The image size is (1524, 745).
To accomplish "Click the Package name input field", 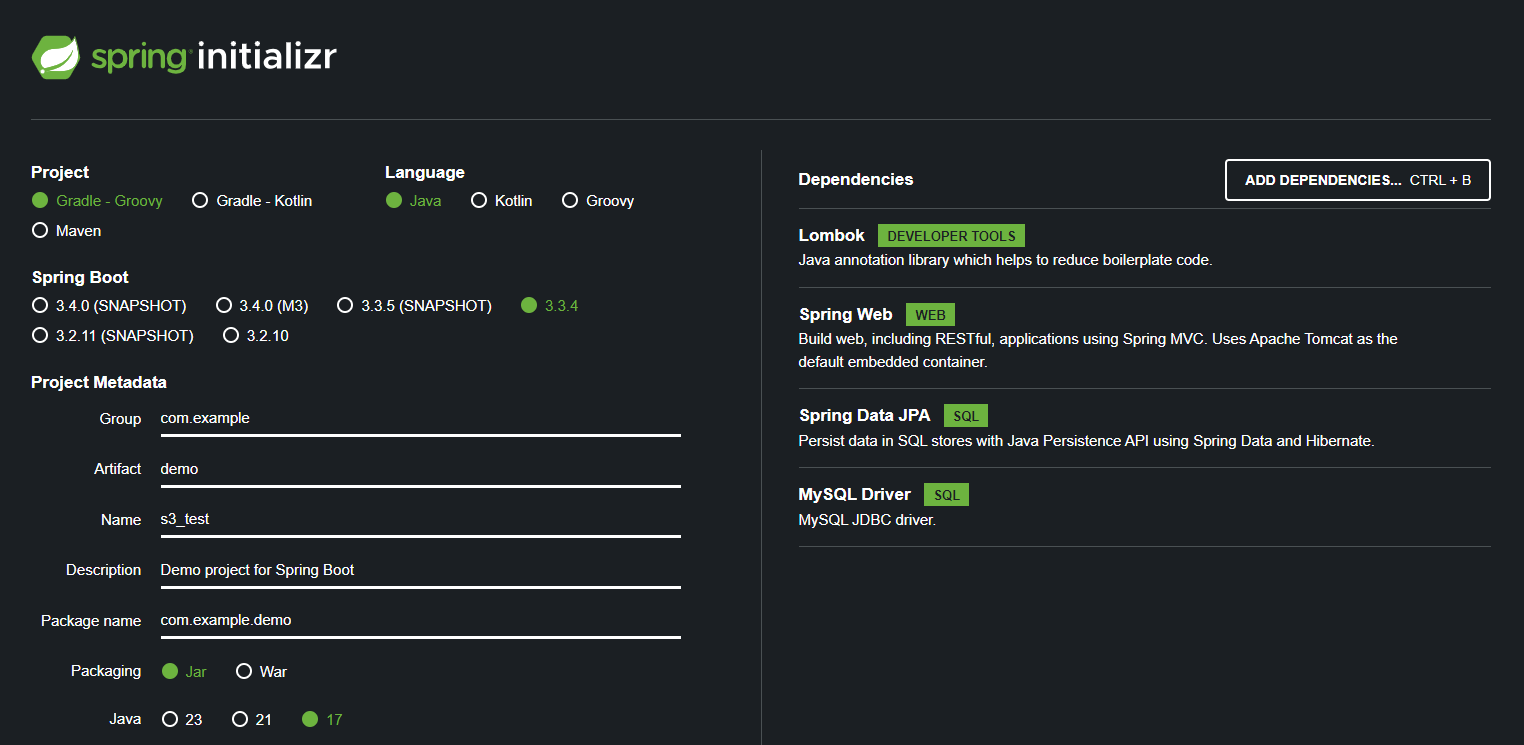I will (420, 620).
